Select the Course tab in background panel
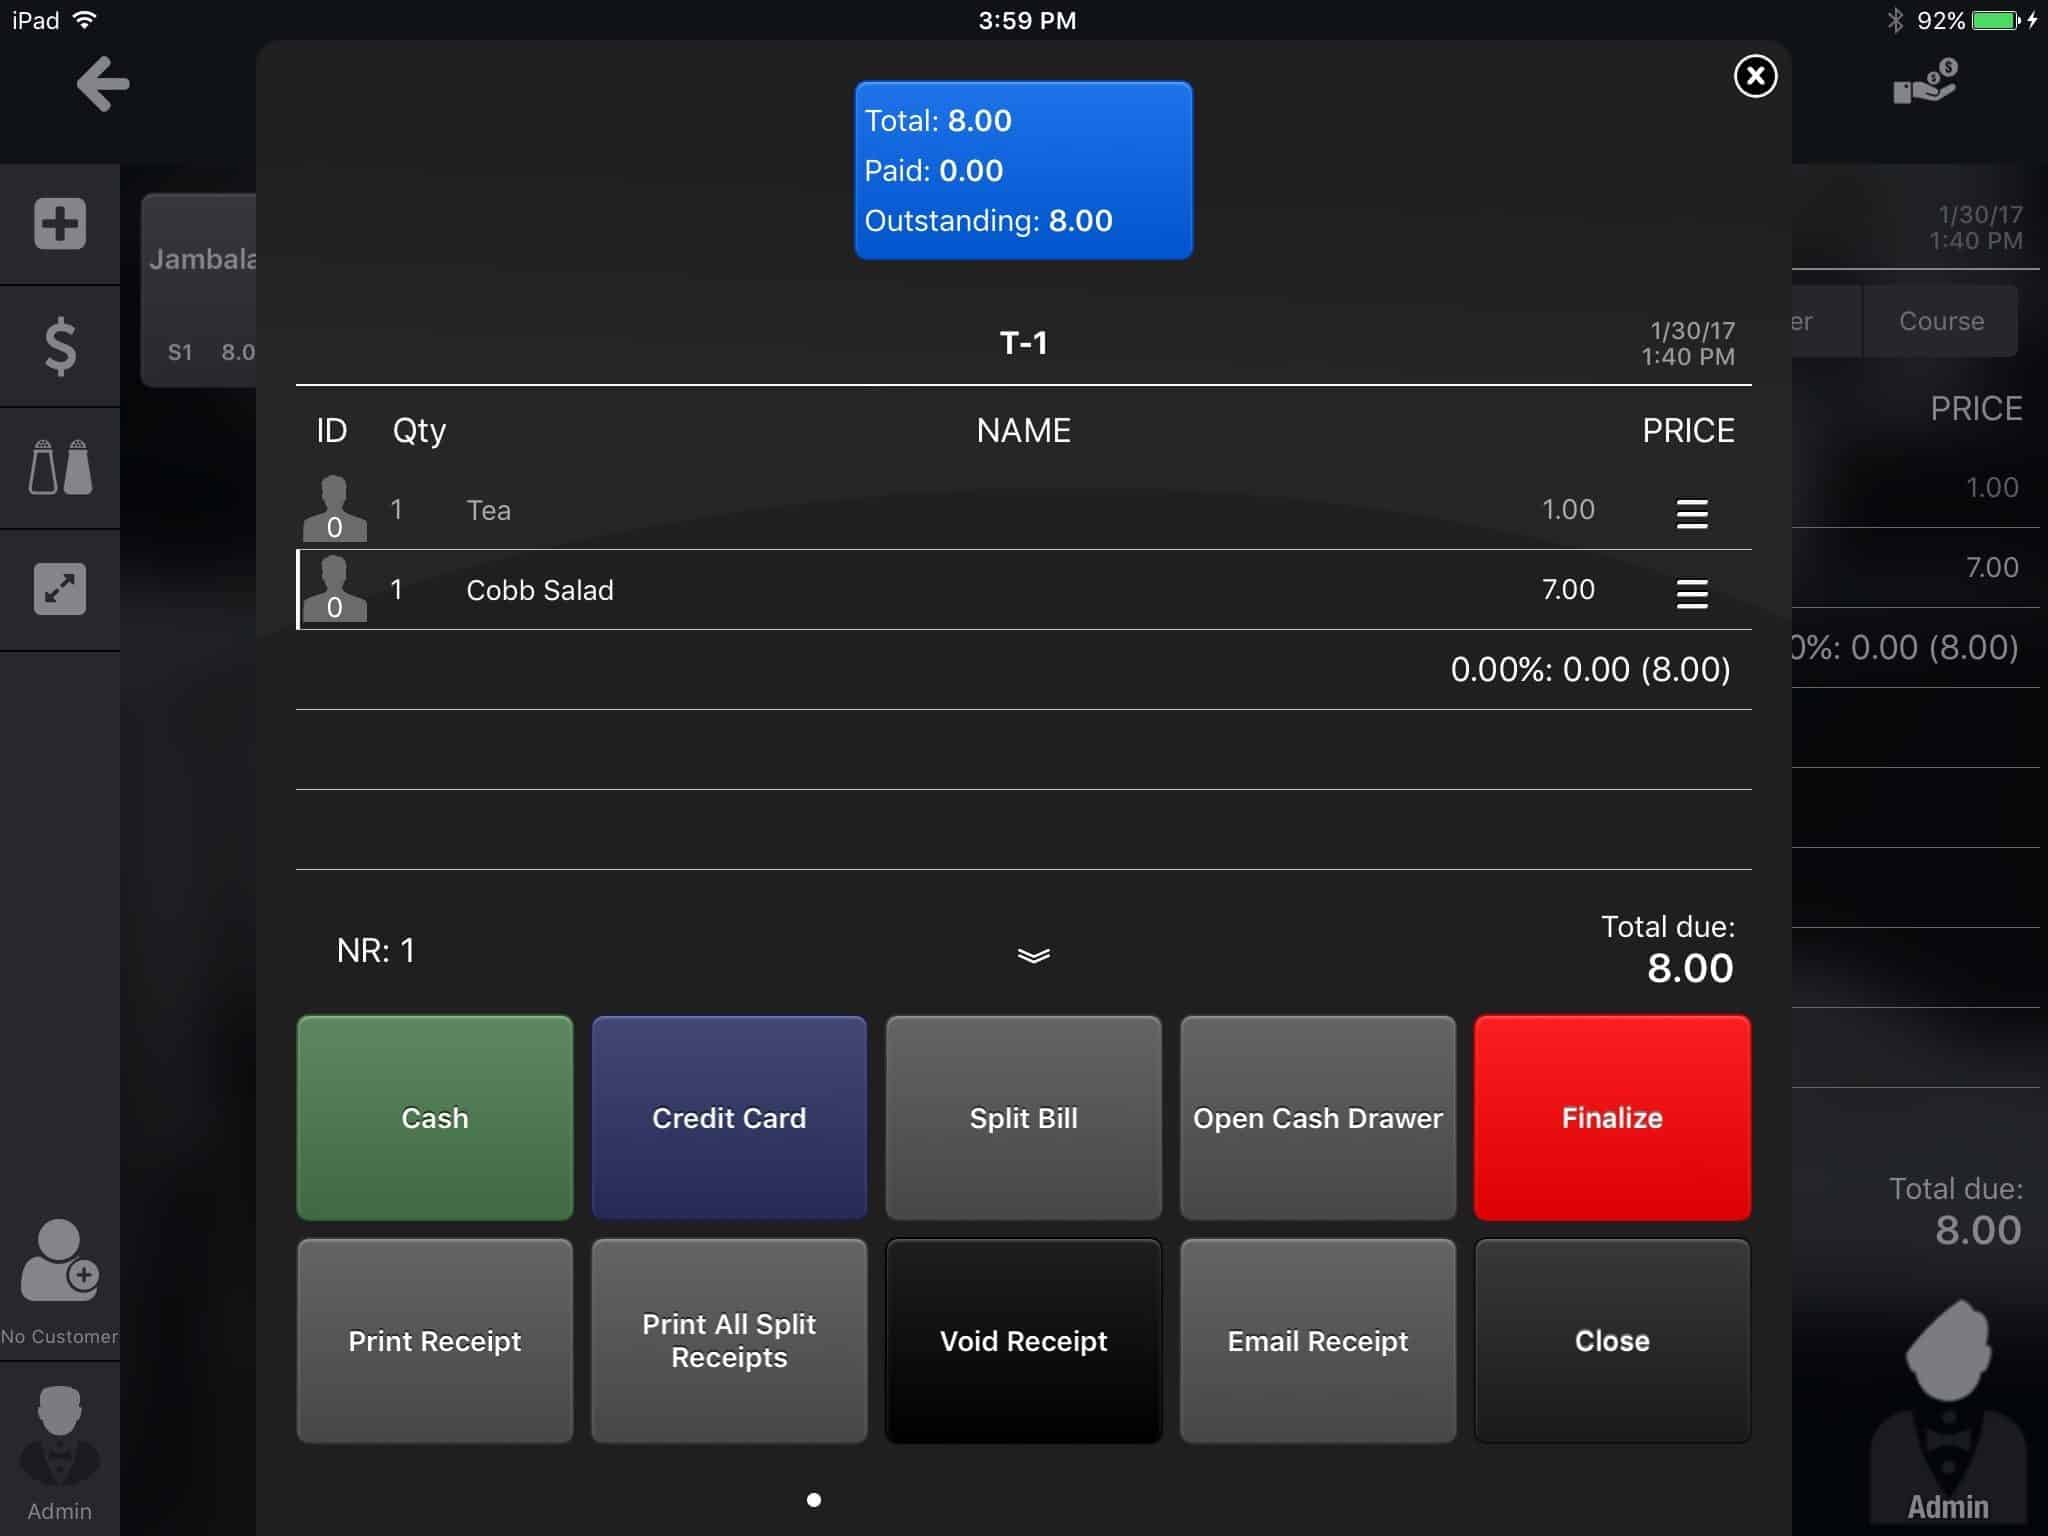Viewport: 2048px width, 1536px height. (1941, 321)
